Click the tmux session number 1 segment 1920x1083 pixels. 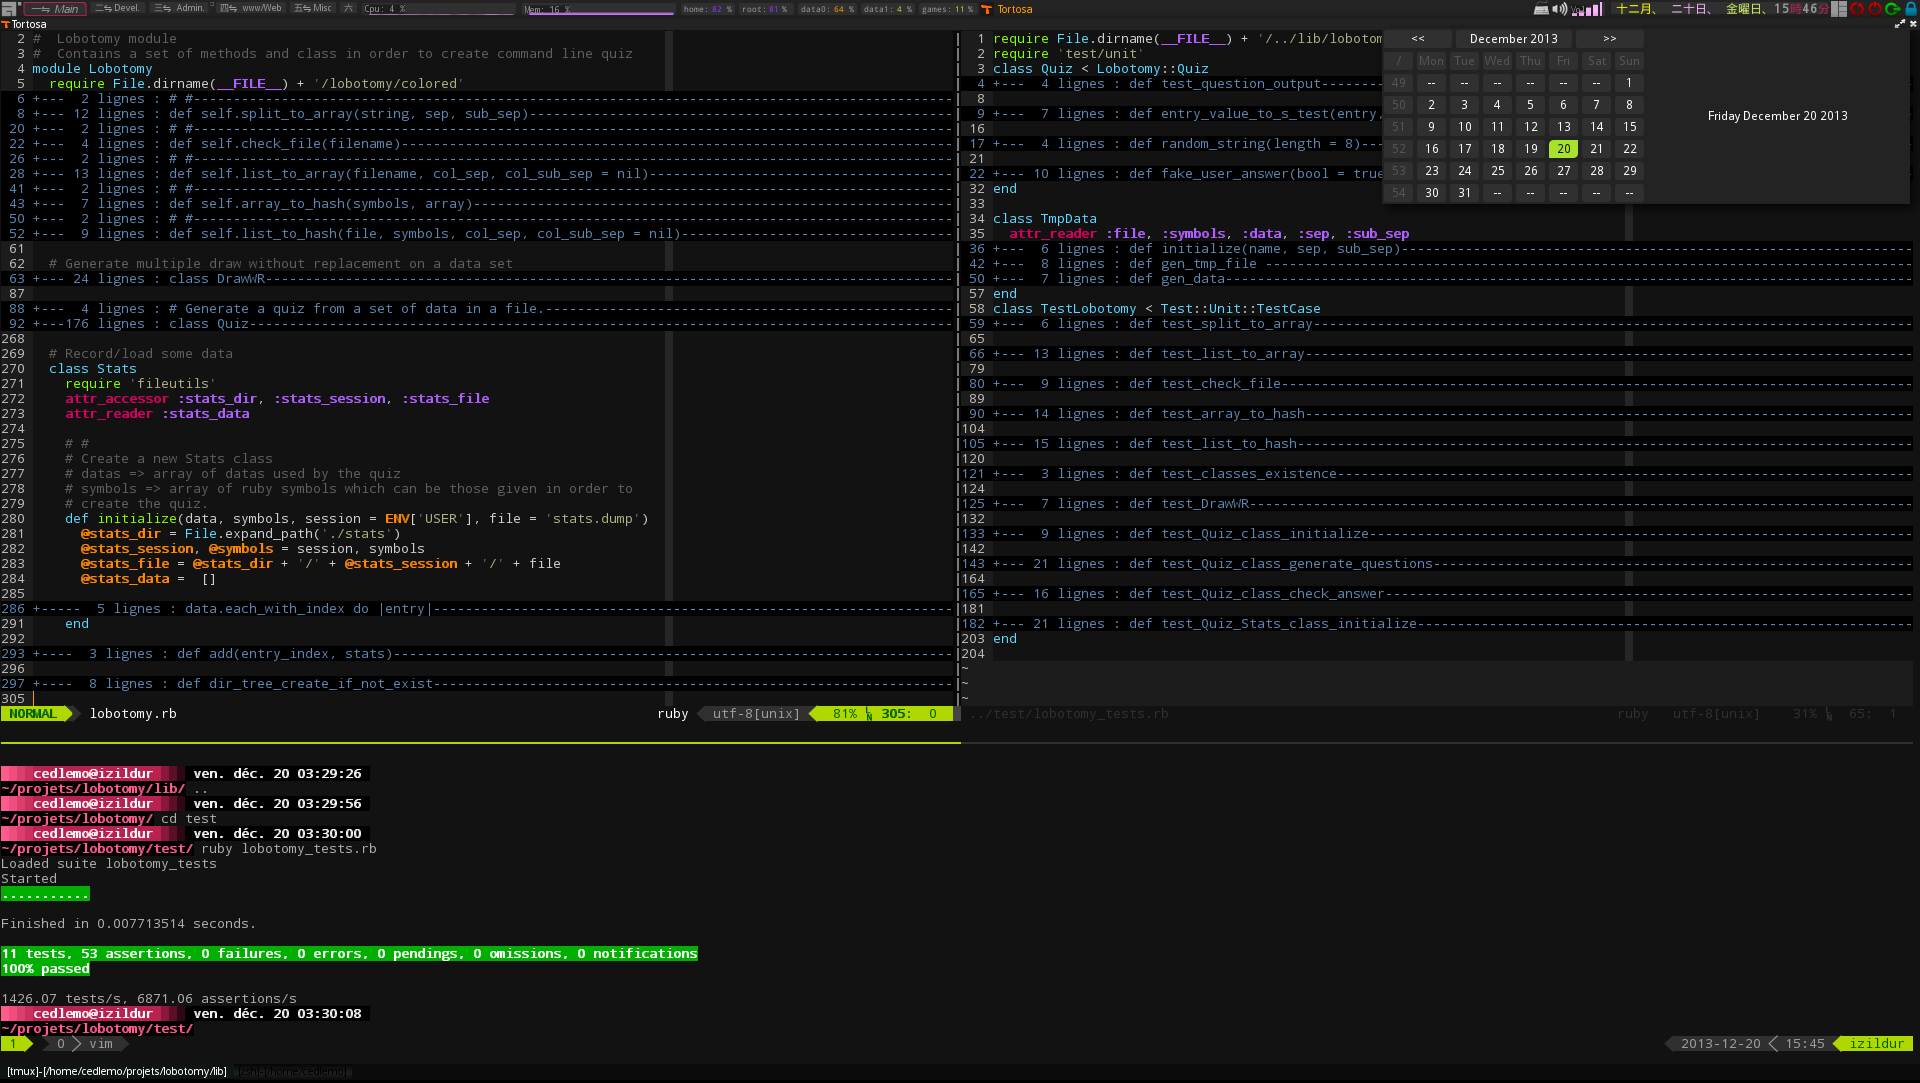coord(14,1043)
